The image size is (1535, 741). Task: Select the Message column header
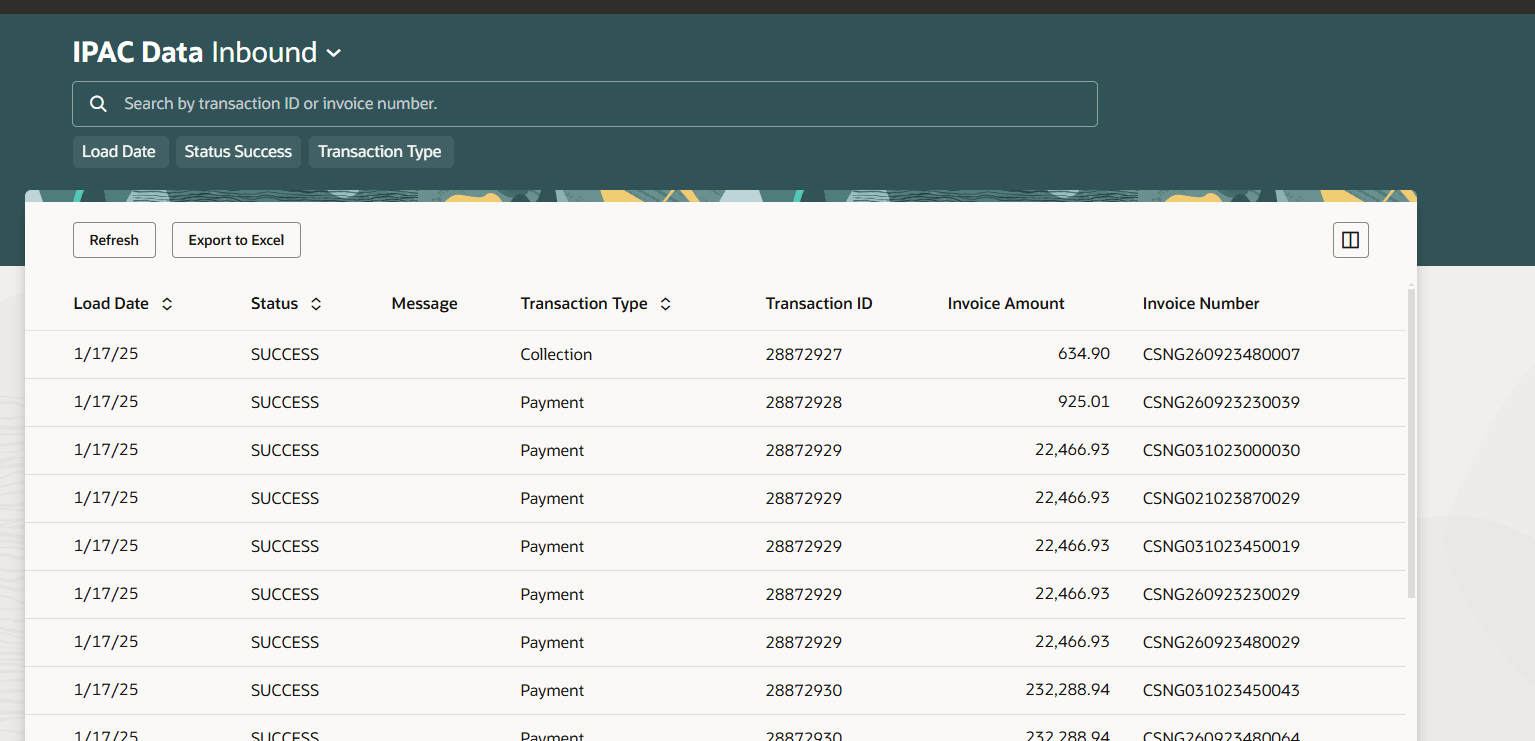pyautogui.click(x=424, y=303)
